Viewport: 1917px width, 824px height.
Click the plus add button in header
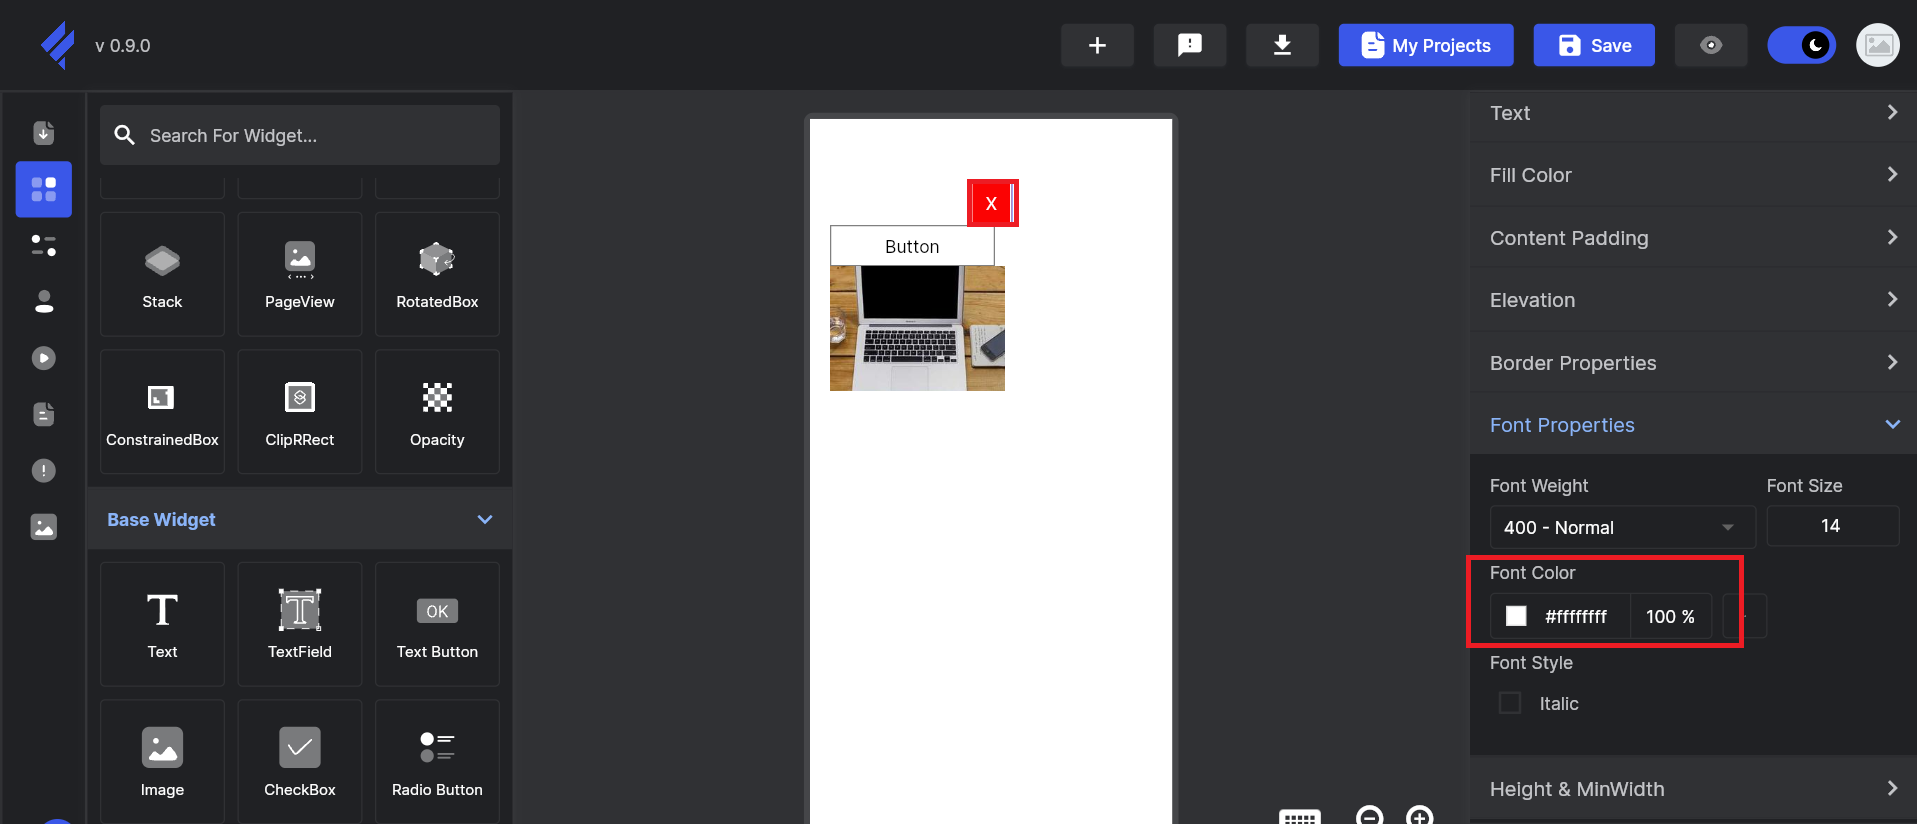tap(1097, 45)
